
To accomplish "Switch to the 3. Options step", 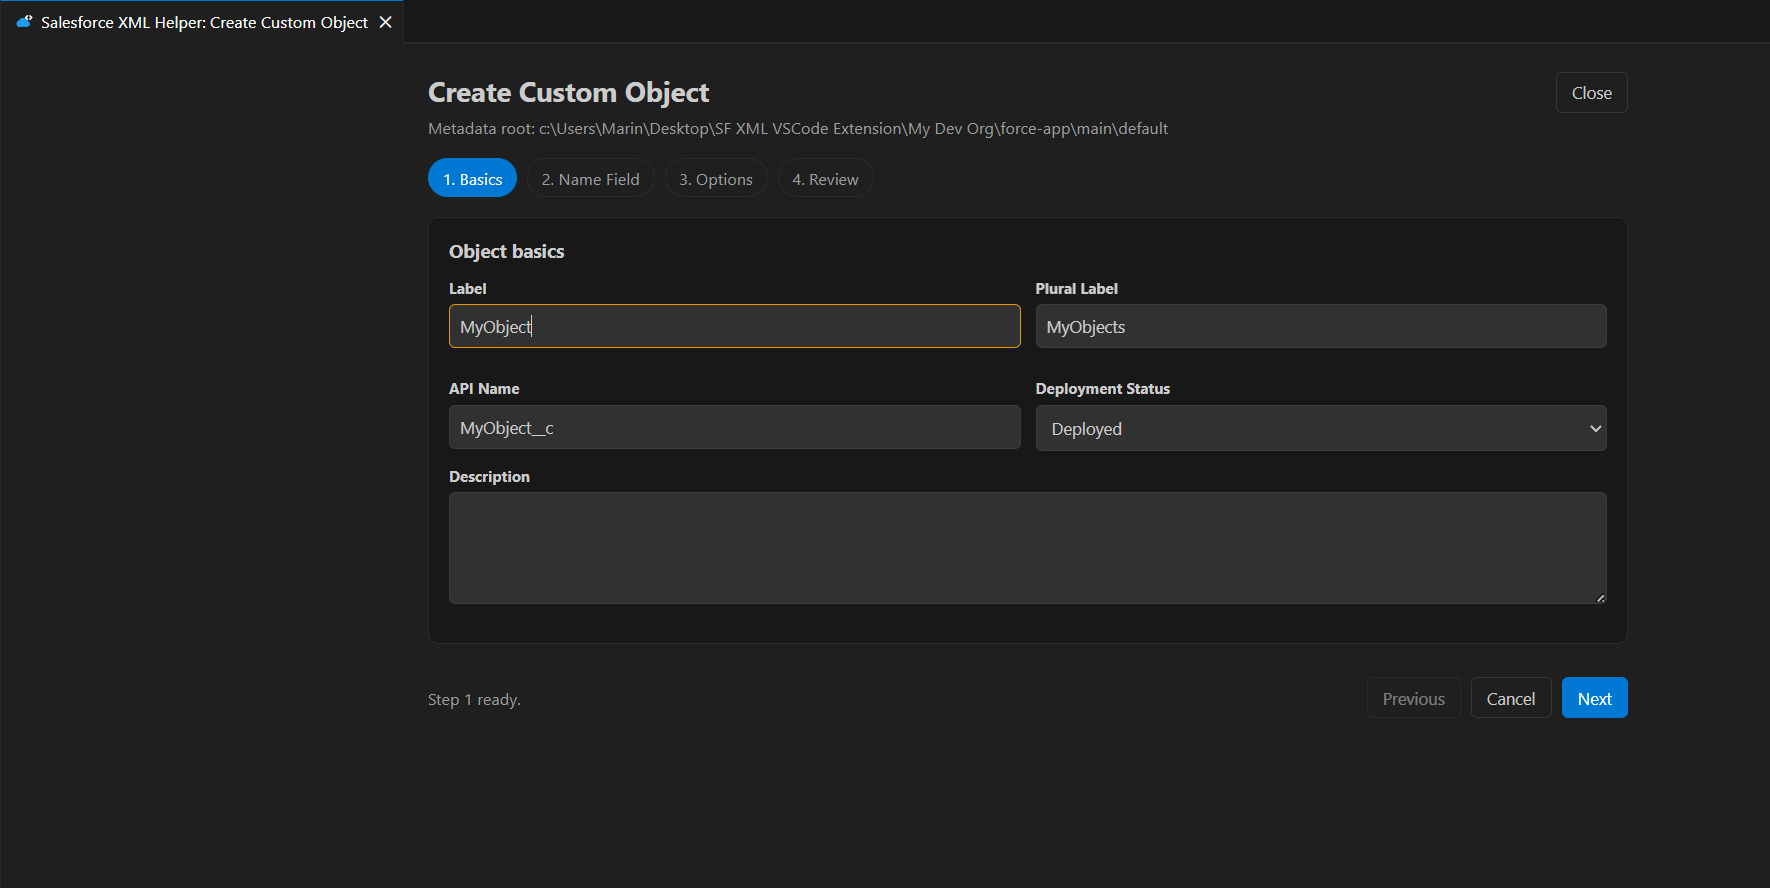I will [716, 178].
